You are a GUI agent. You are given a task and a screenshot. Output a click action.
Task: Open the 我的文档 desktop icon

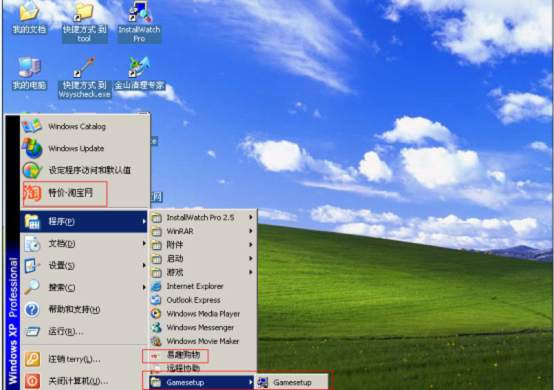pos(29,18)
